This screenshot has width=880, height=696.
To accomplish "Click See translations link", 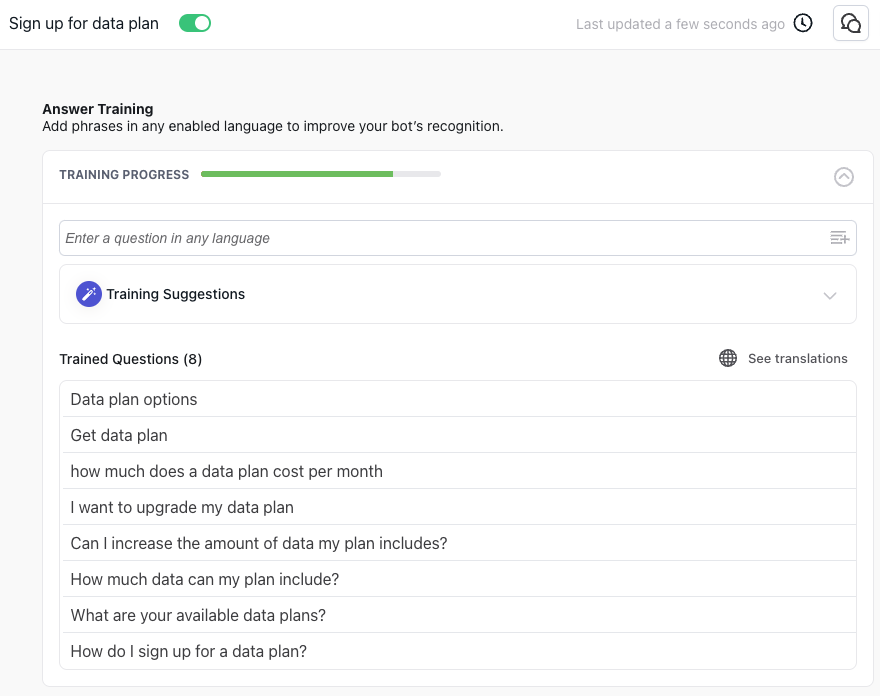I will click(797, 358).
